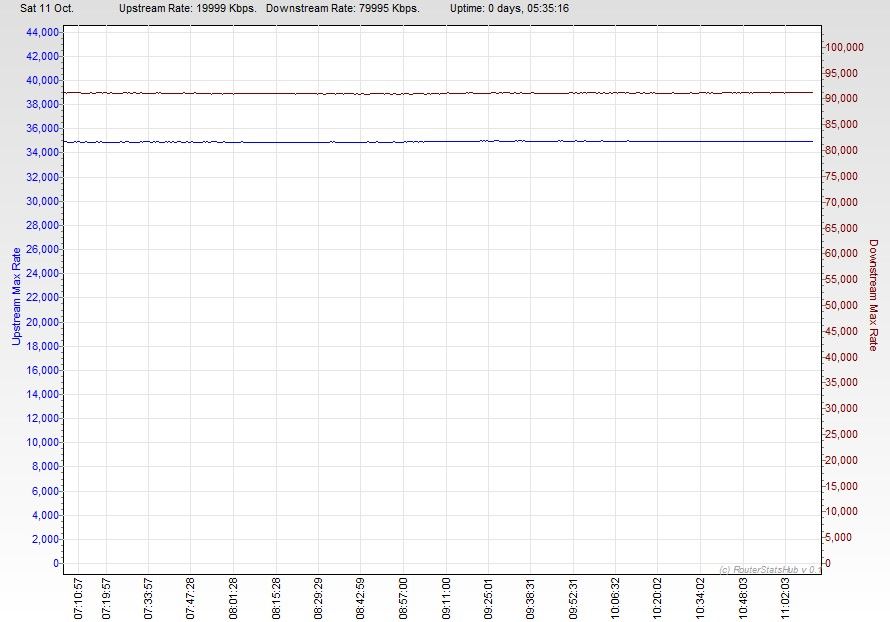Click the 'Sat 11 Oct.' date text
This screenshot has width=890, height=622.
point(47,9)
